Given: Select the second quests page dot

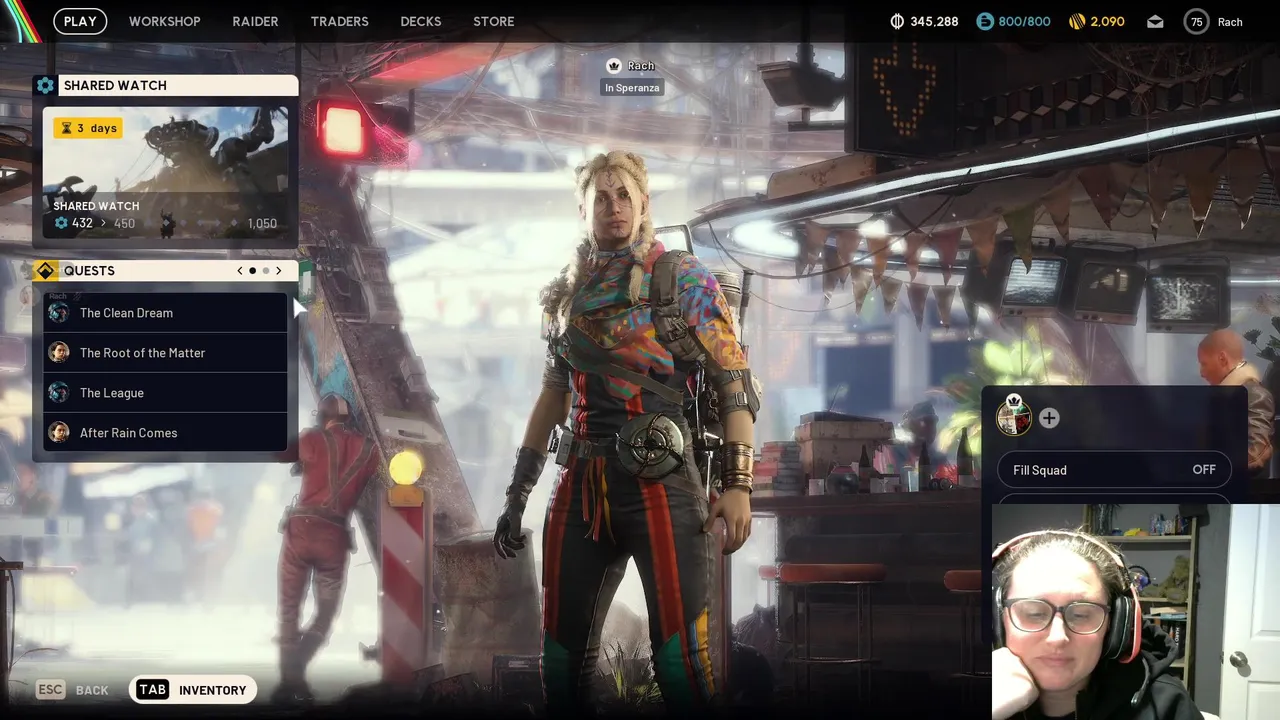Looking at the screenshot, I should click(266, 271).
